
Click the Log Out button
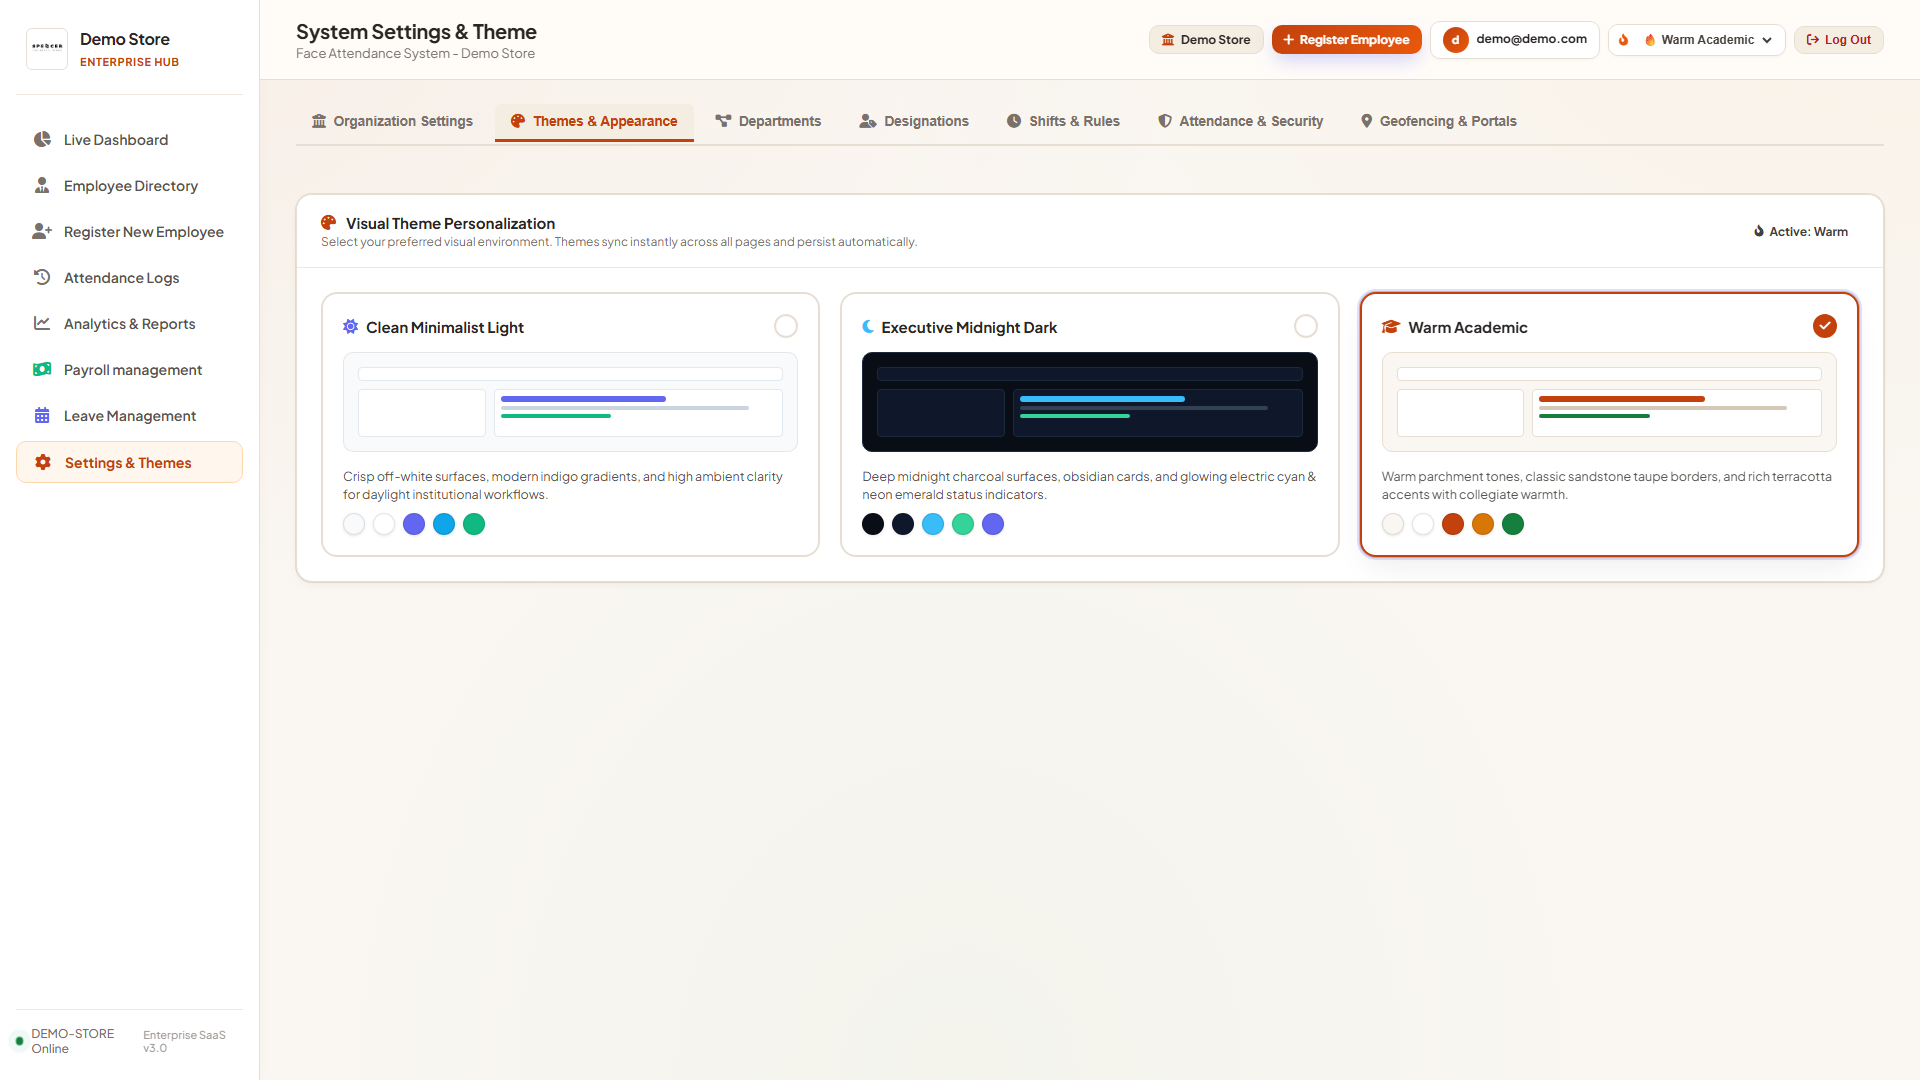point(1838,40)
